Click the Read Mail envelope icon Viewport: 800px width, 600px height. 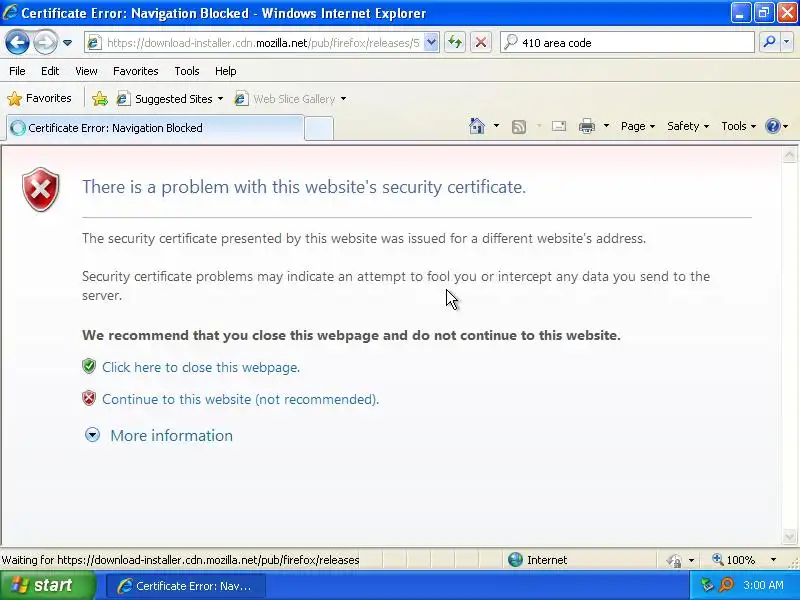click(x=559, y=126)
